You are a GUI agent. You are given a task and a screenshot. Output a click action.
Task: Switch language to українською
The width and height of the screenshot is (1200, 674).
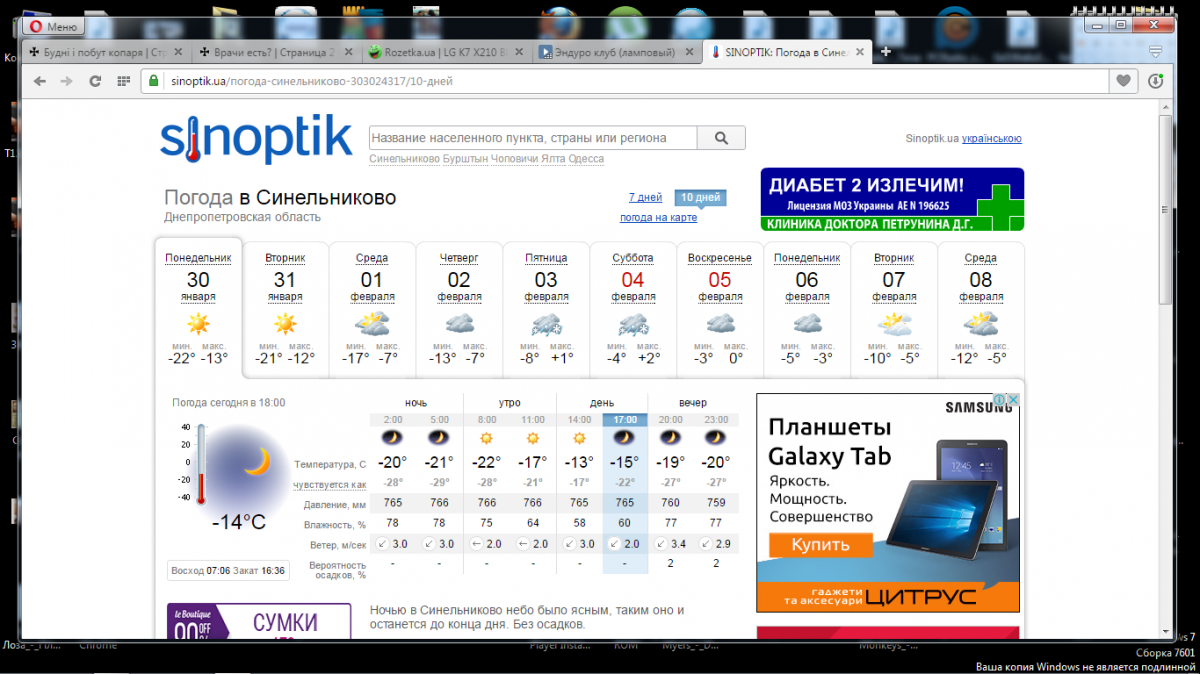click(x=992, y=139)
